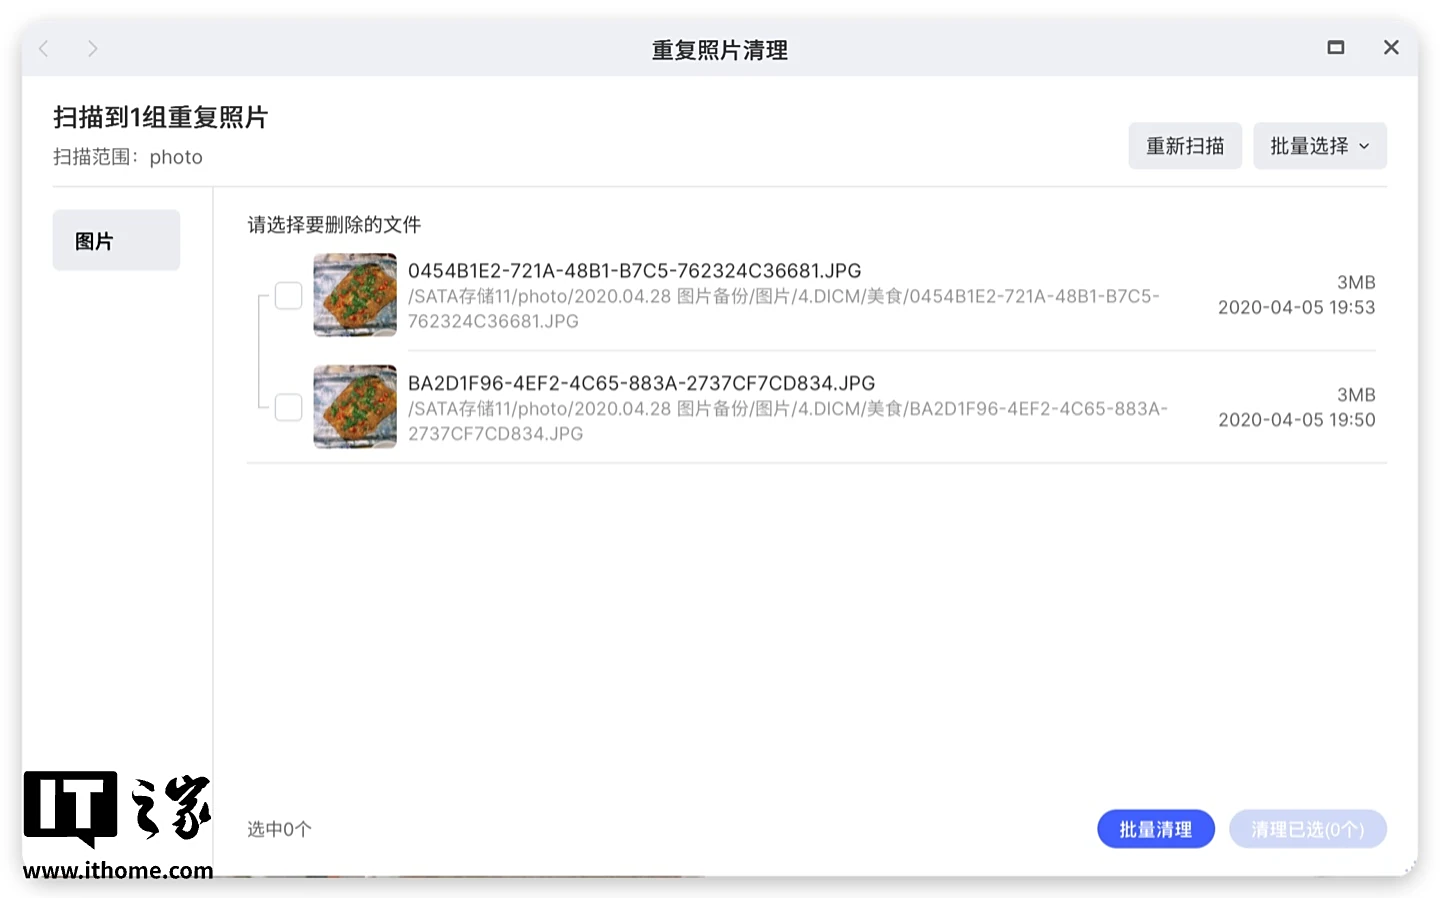The width and height of the screenshot is (1440, 898).
Task: Tick the checkbox for BA2D1F96 photo
Action: pyautogui.click(x=289, y=407)
